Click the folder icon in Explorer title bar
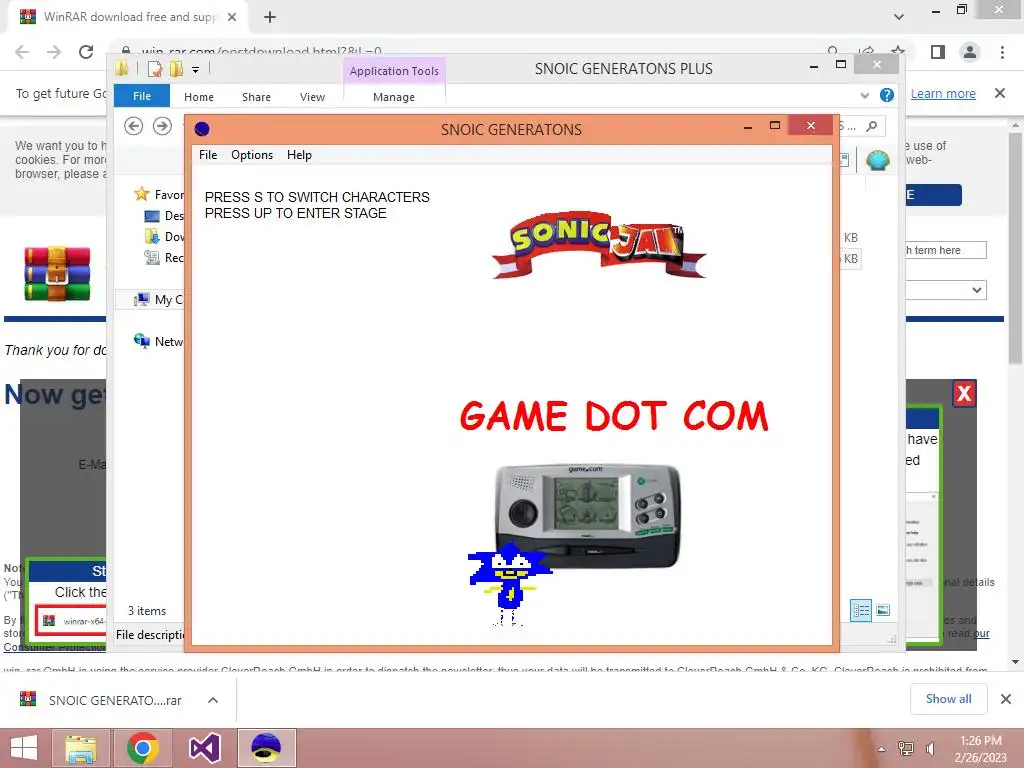The width and height of the screenshot is (1024, 768). tap(121, 69)
